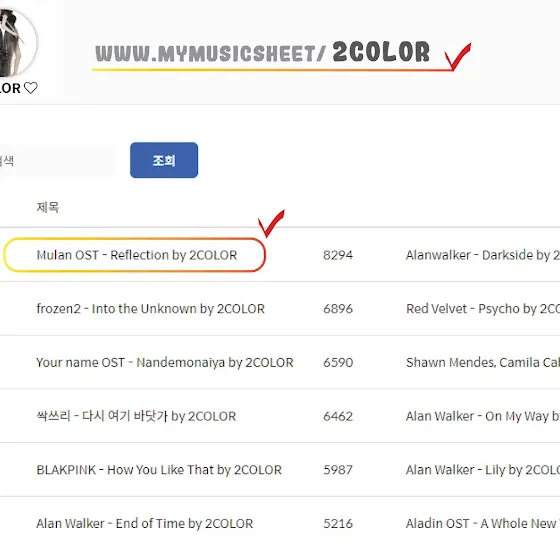Click view count 6462
The width and height of the screenshot is (560, 560).
tap(338, 416)
